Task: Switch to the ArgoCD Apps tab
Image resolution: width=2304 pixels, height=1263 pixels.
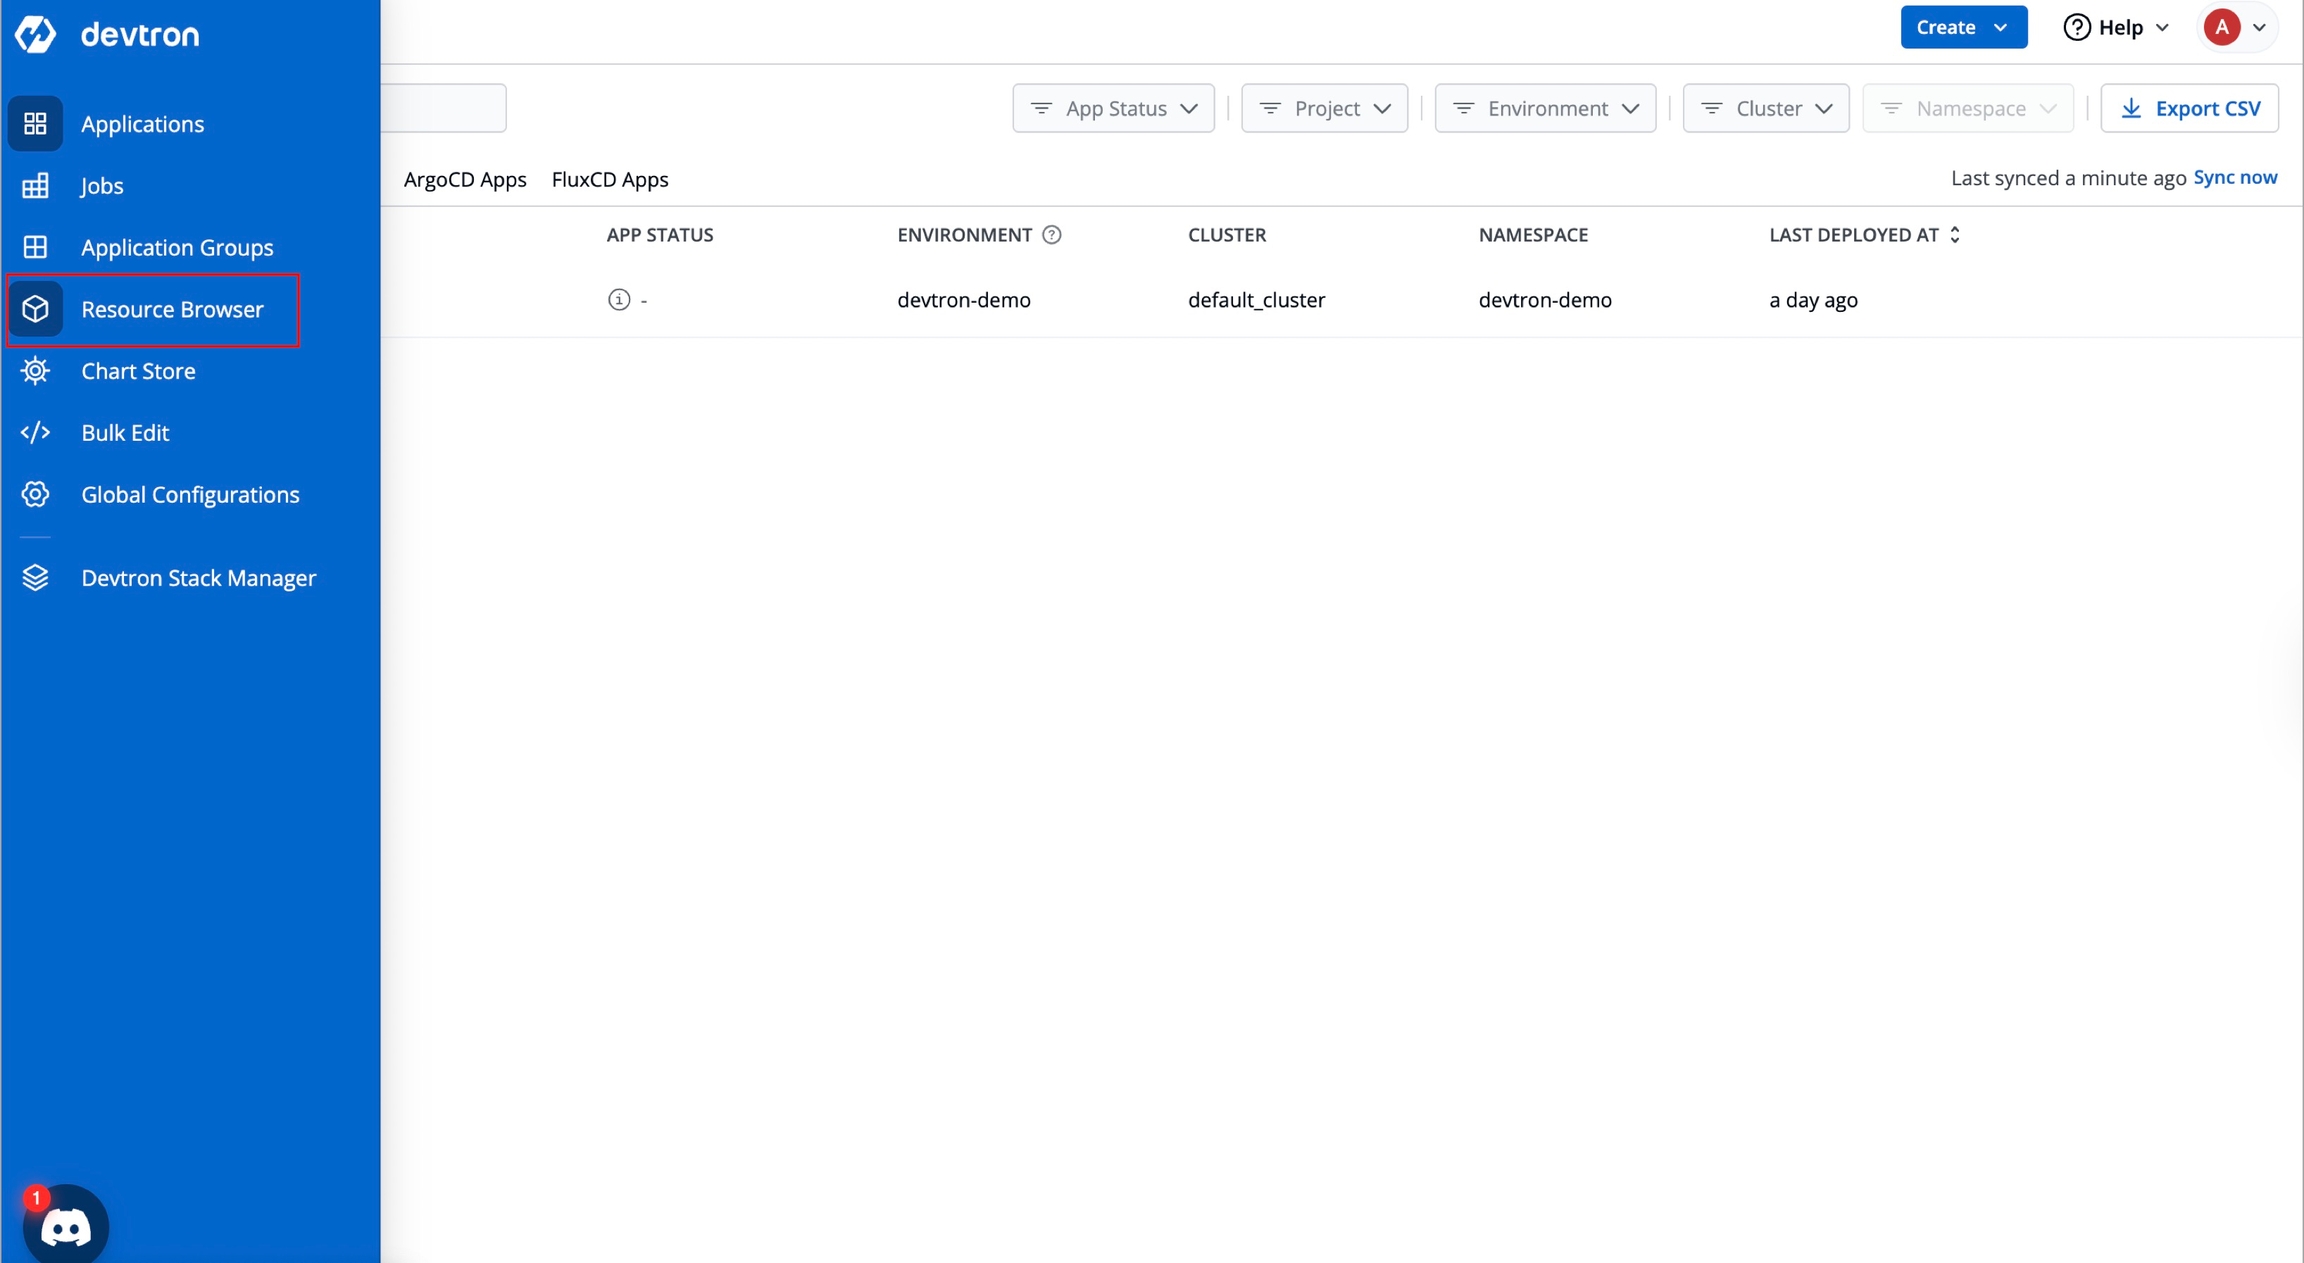Action: coord(465,180)
